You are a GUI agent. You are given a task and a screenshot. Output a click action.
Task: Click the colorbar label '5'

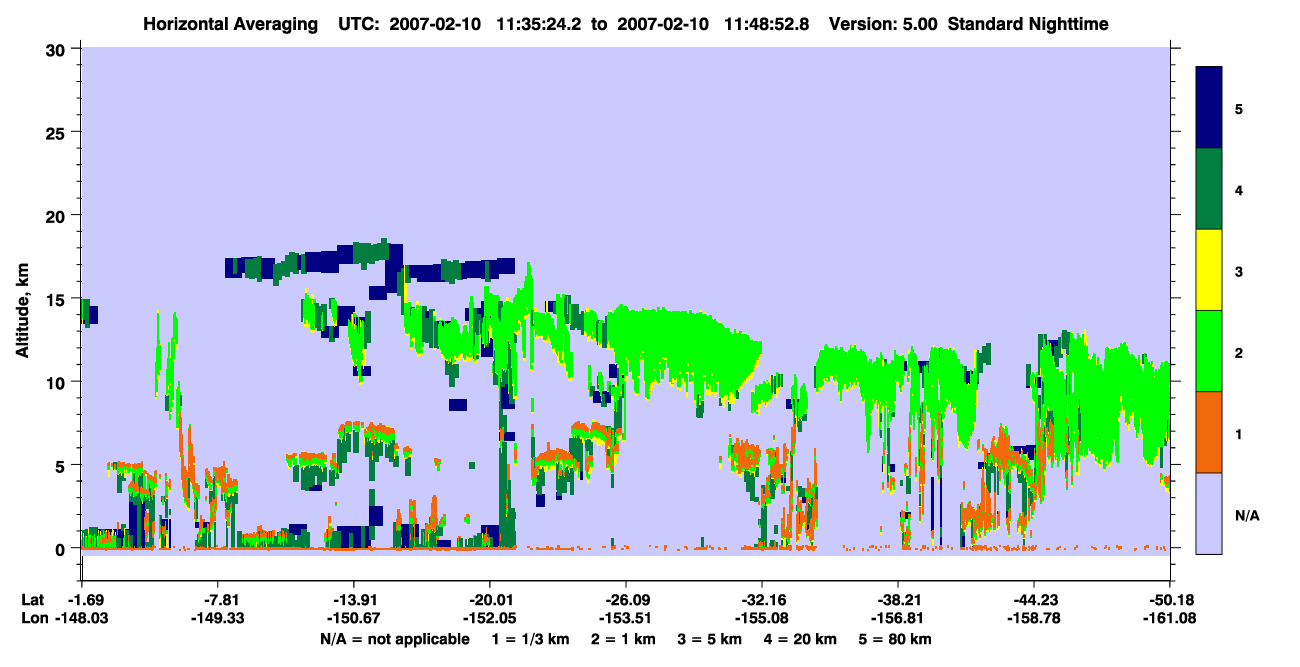click(1239, 108)
